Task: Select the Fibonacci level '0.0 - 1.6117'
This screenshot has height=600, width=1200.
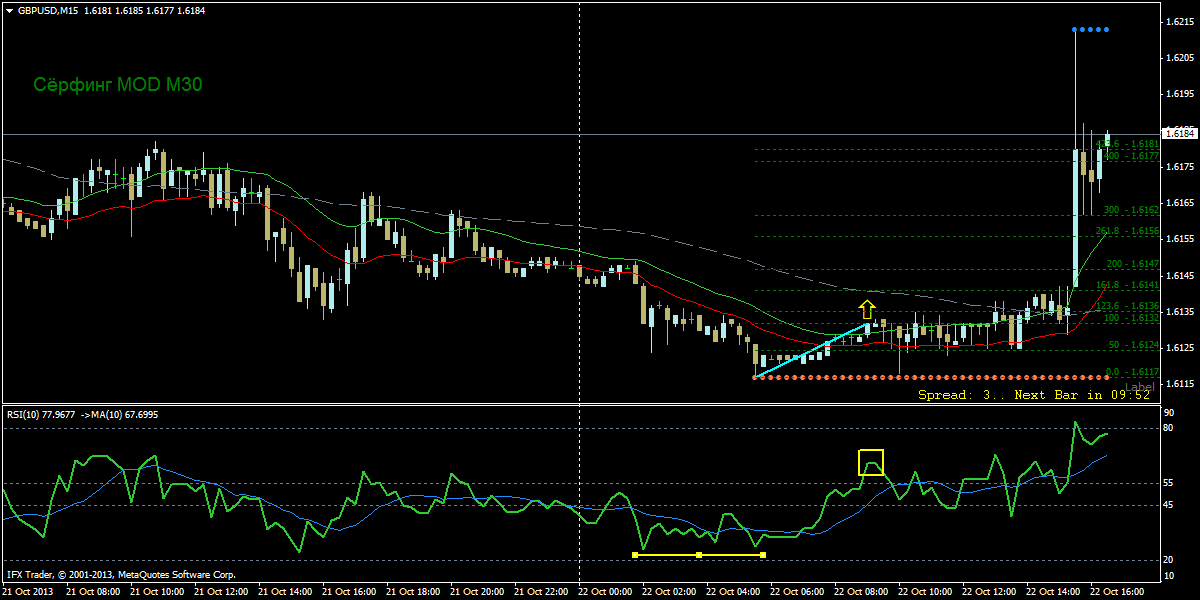Action: [x=1132, y=371]
